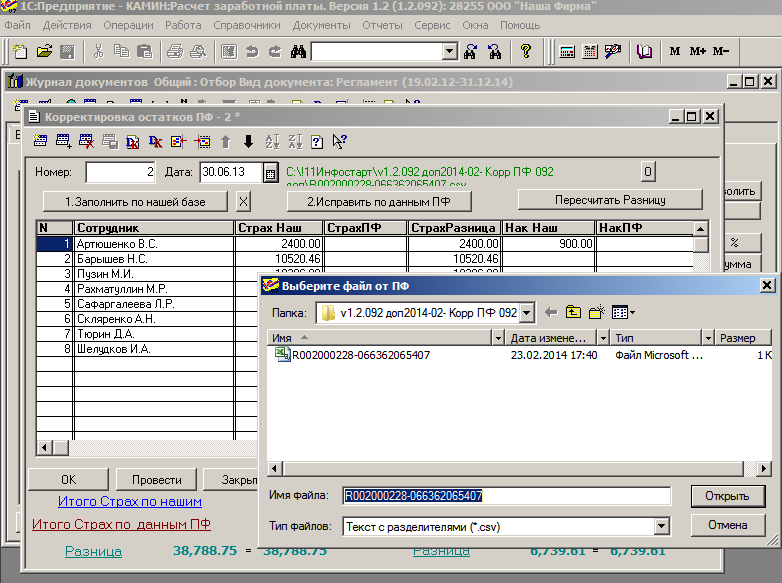Select file R002000228-066362065407 in list
The image size is (782, 583).
coord(360,355)
